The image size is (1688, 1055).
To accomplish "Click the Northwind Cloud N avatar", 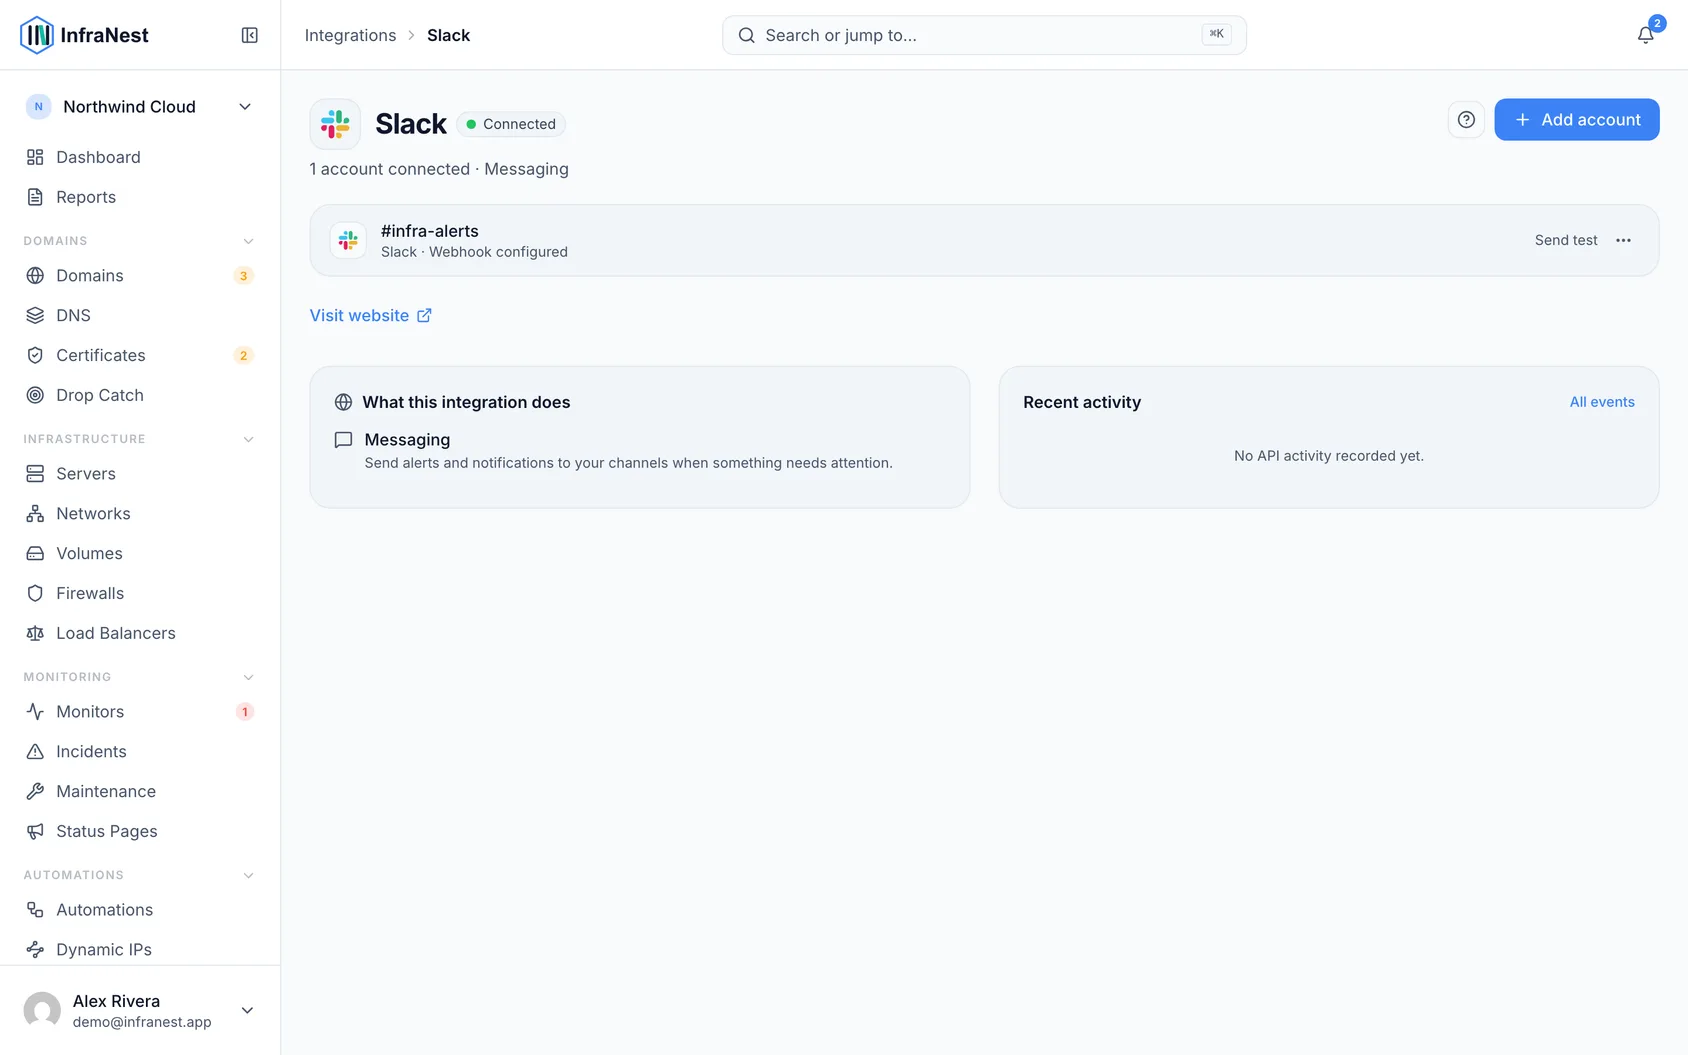I will tap(39, 107).
